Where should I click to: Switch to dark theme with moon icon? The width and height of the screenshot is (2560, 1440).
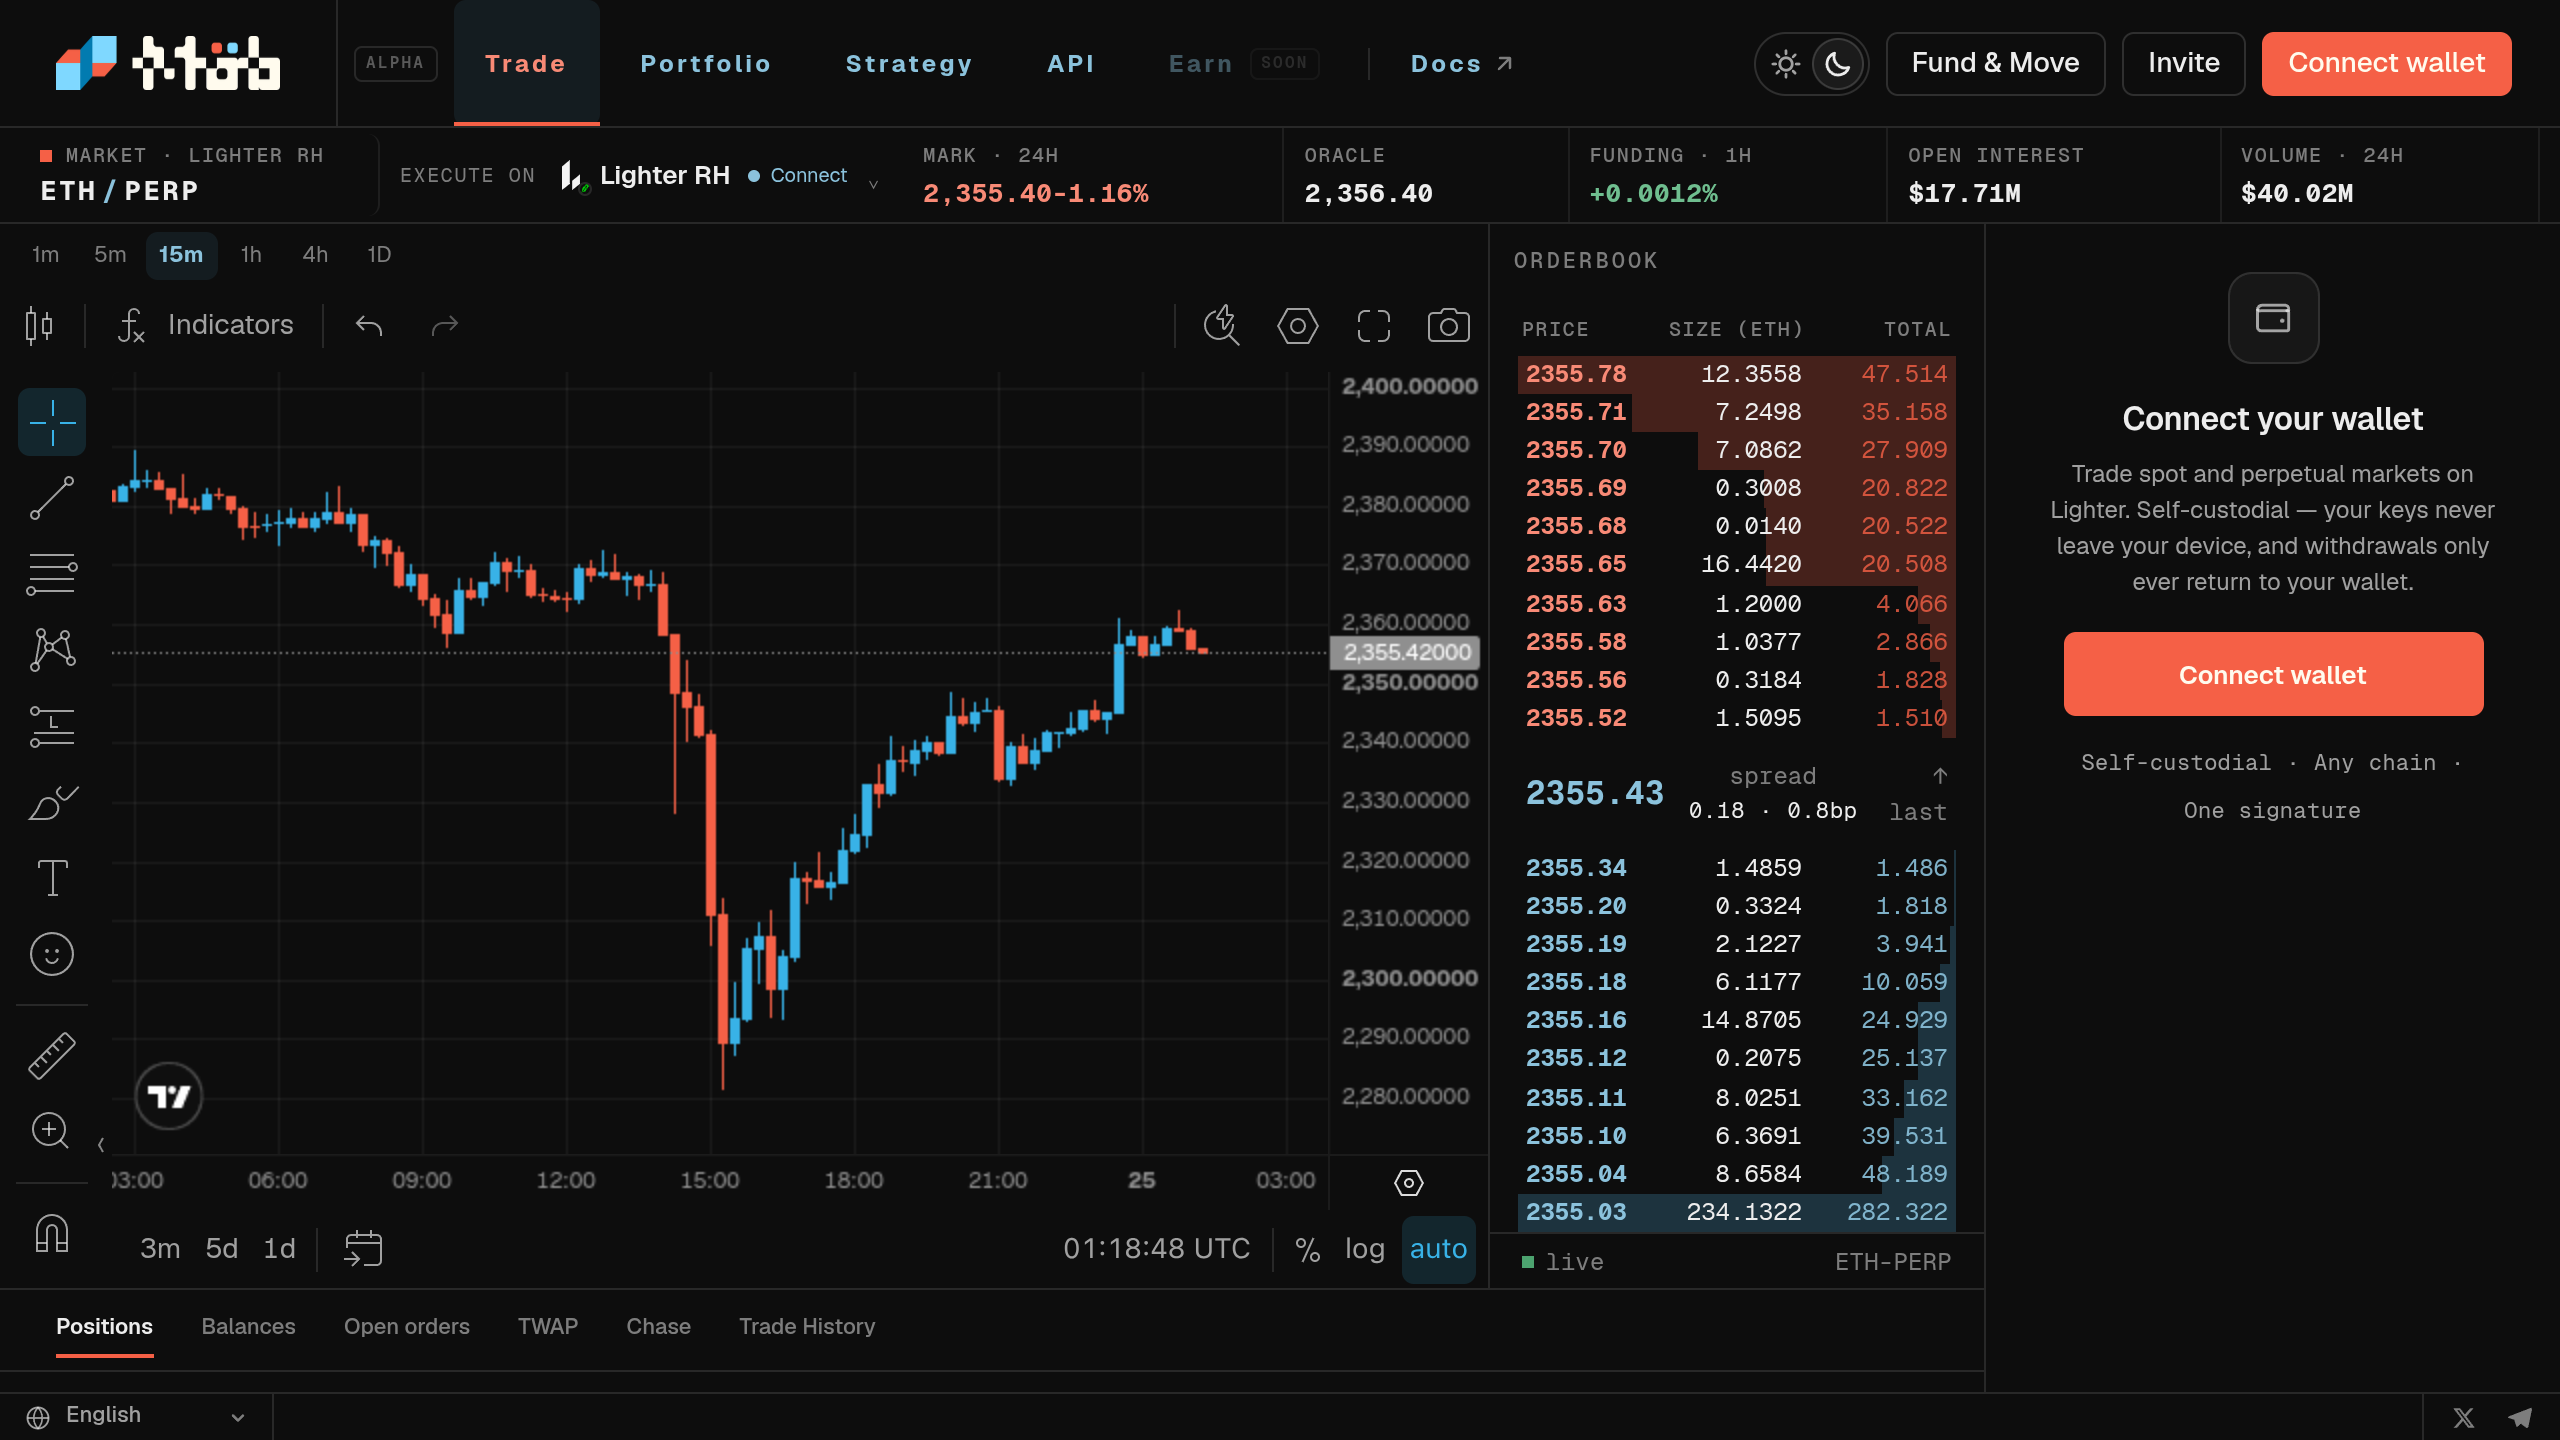coord(1837,64)
